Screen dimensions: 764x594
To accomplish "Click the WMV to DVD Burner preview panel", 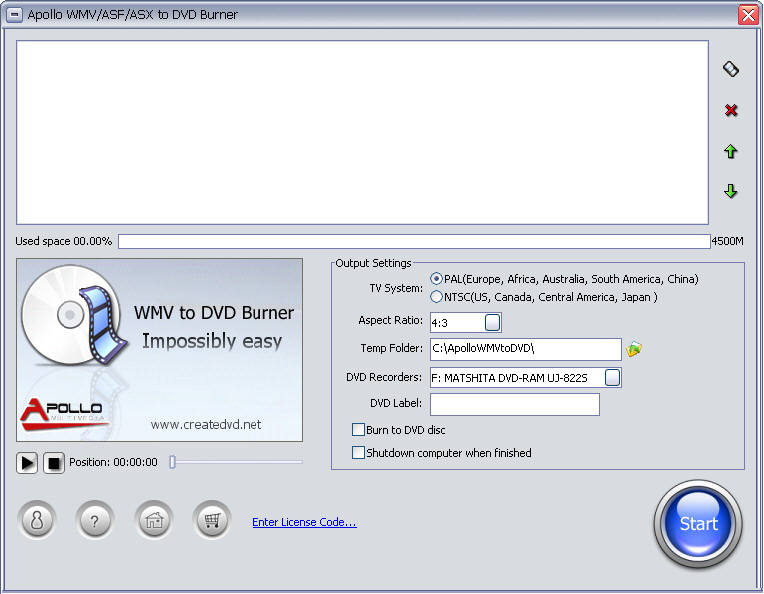I will click(159, 350).
